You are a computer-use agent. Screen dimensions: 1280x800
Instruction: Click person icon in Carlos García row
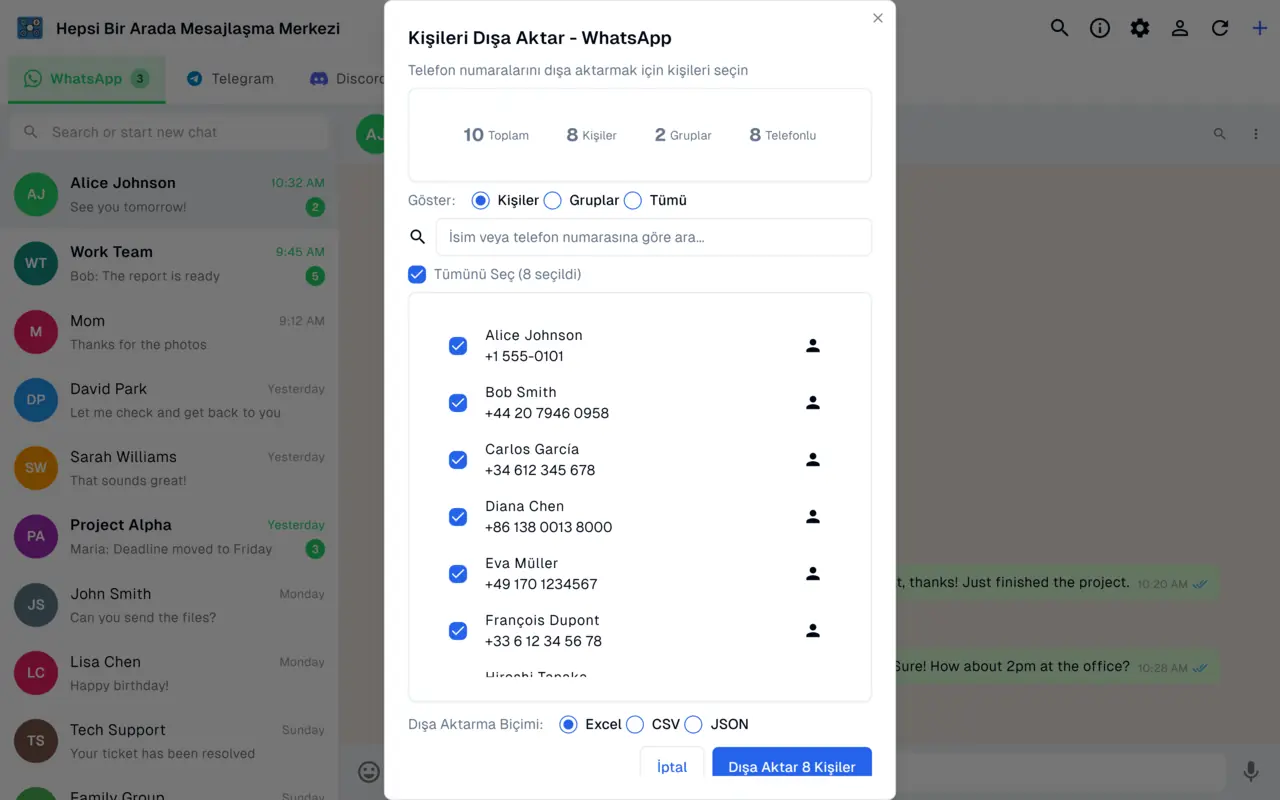coord(813,459)
